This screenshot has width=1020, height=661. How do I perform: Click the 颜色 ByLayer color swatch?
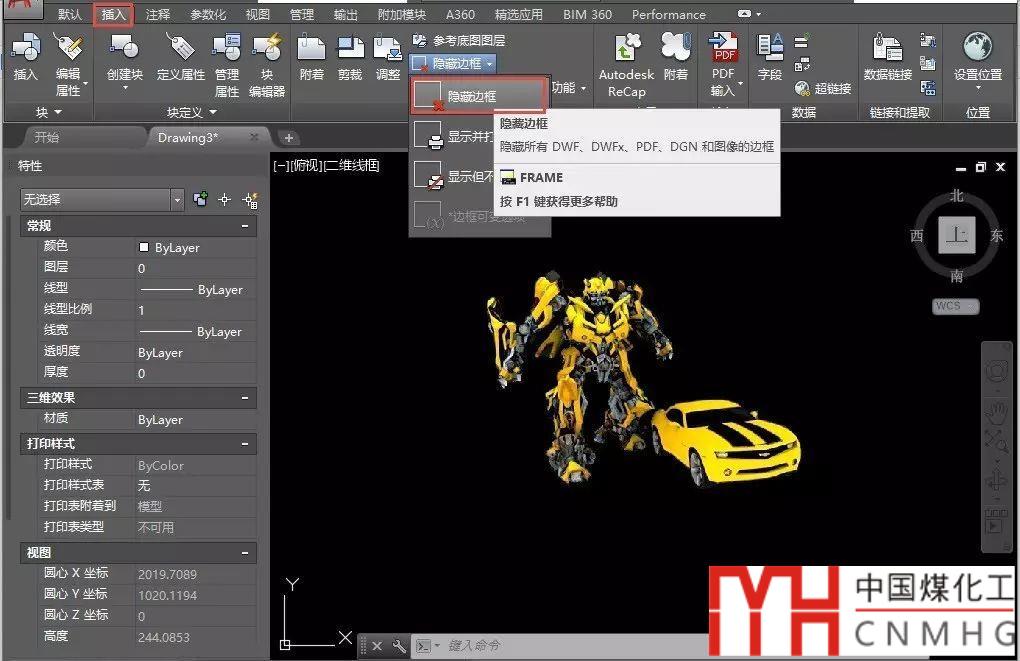point(144,247)
